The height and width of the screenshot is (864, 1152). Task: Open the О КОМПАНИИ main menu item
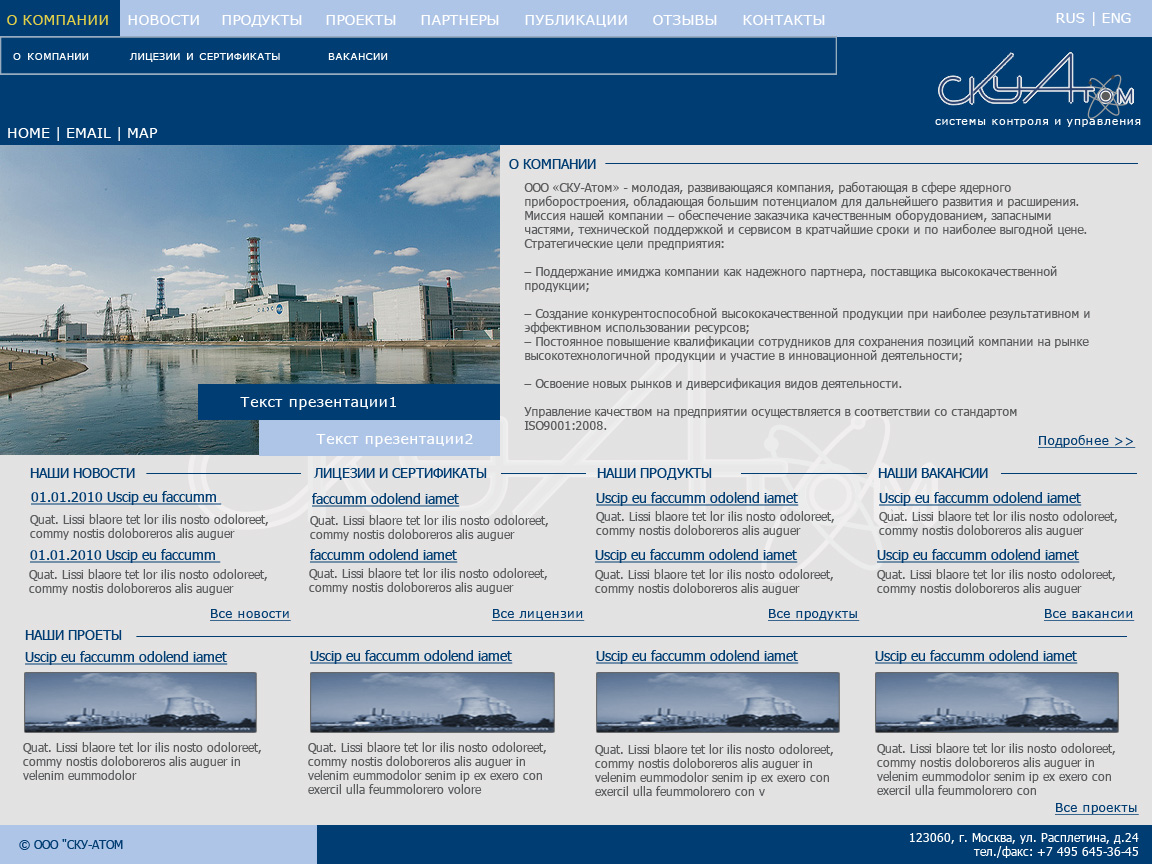coord(58,20)
